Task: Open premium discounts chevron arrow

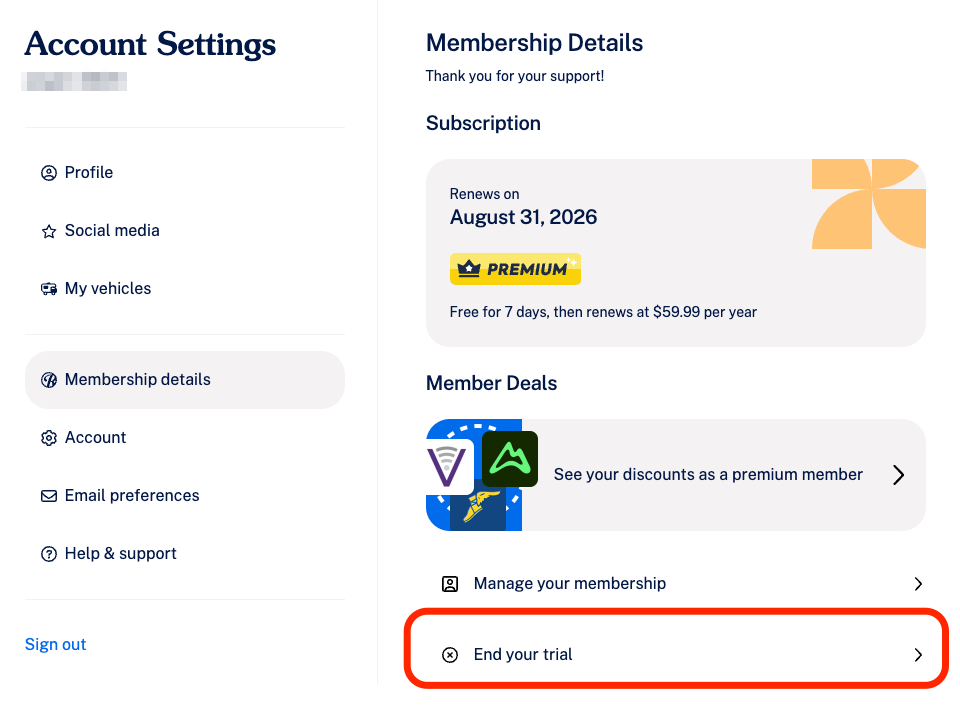Action: (x=898, y=475)
